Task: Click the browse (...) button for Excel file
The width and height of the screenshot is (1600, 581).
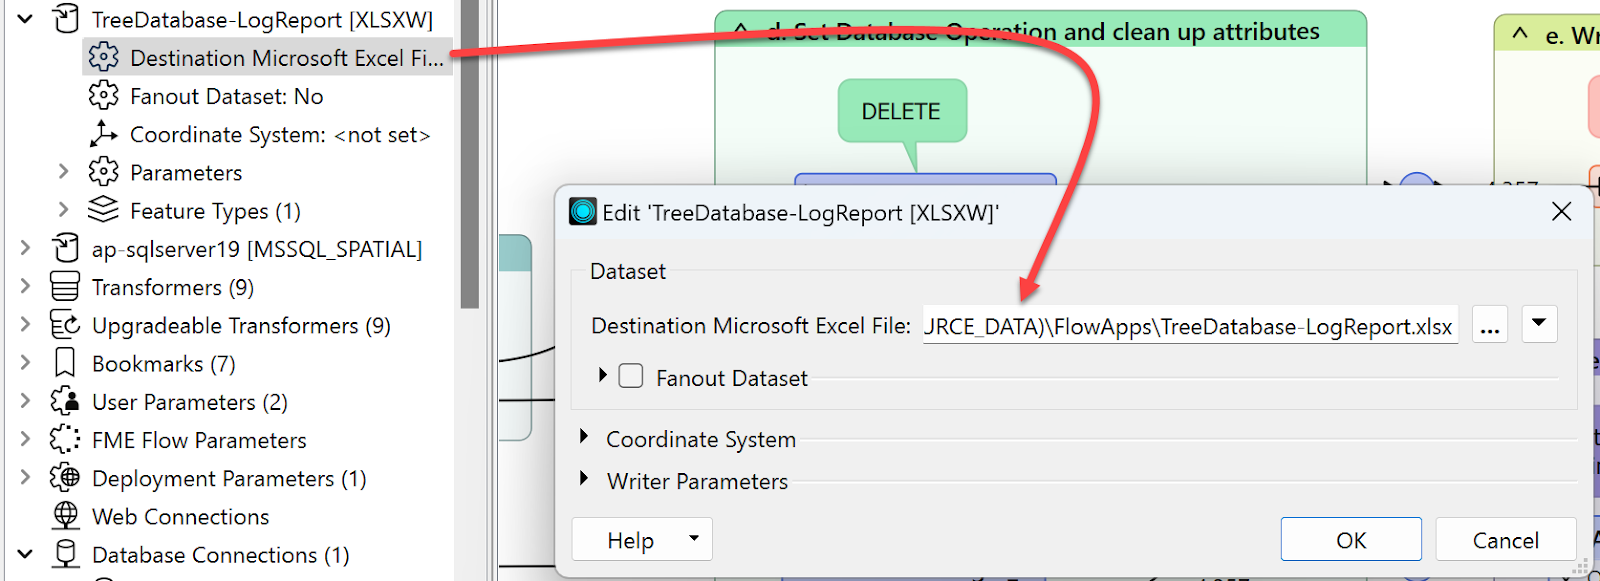Action: click(1490, 325)
